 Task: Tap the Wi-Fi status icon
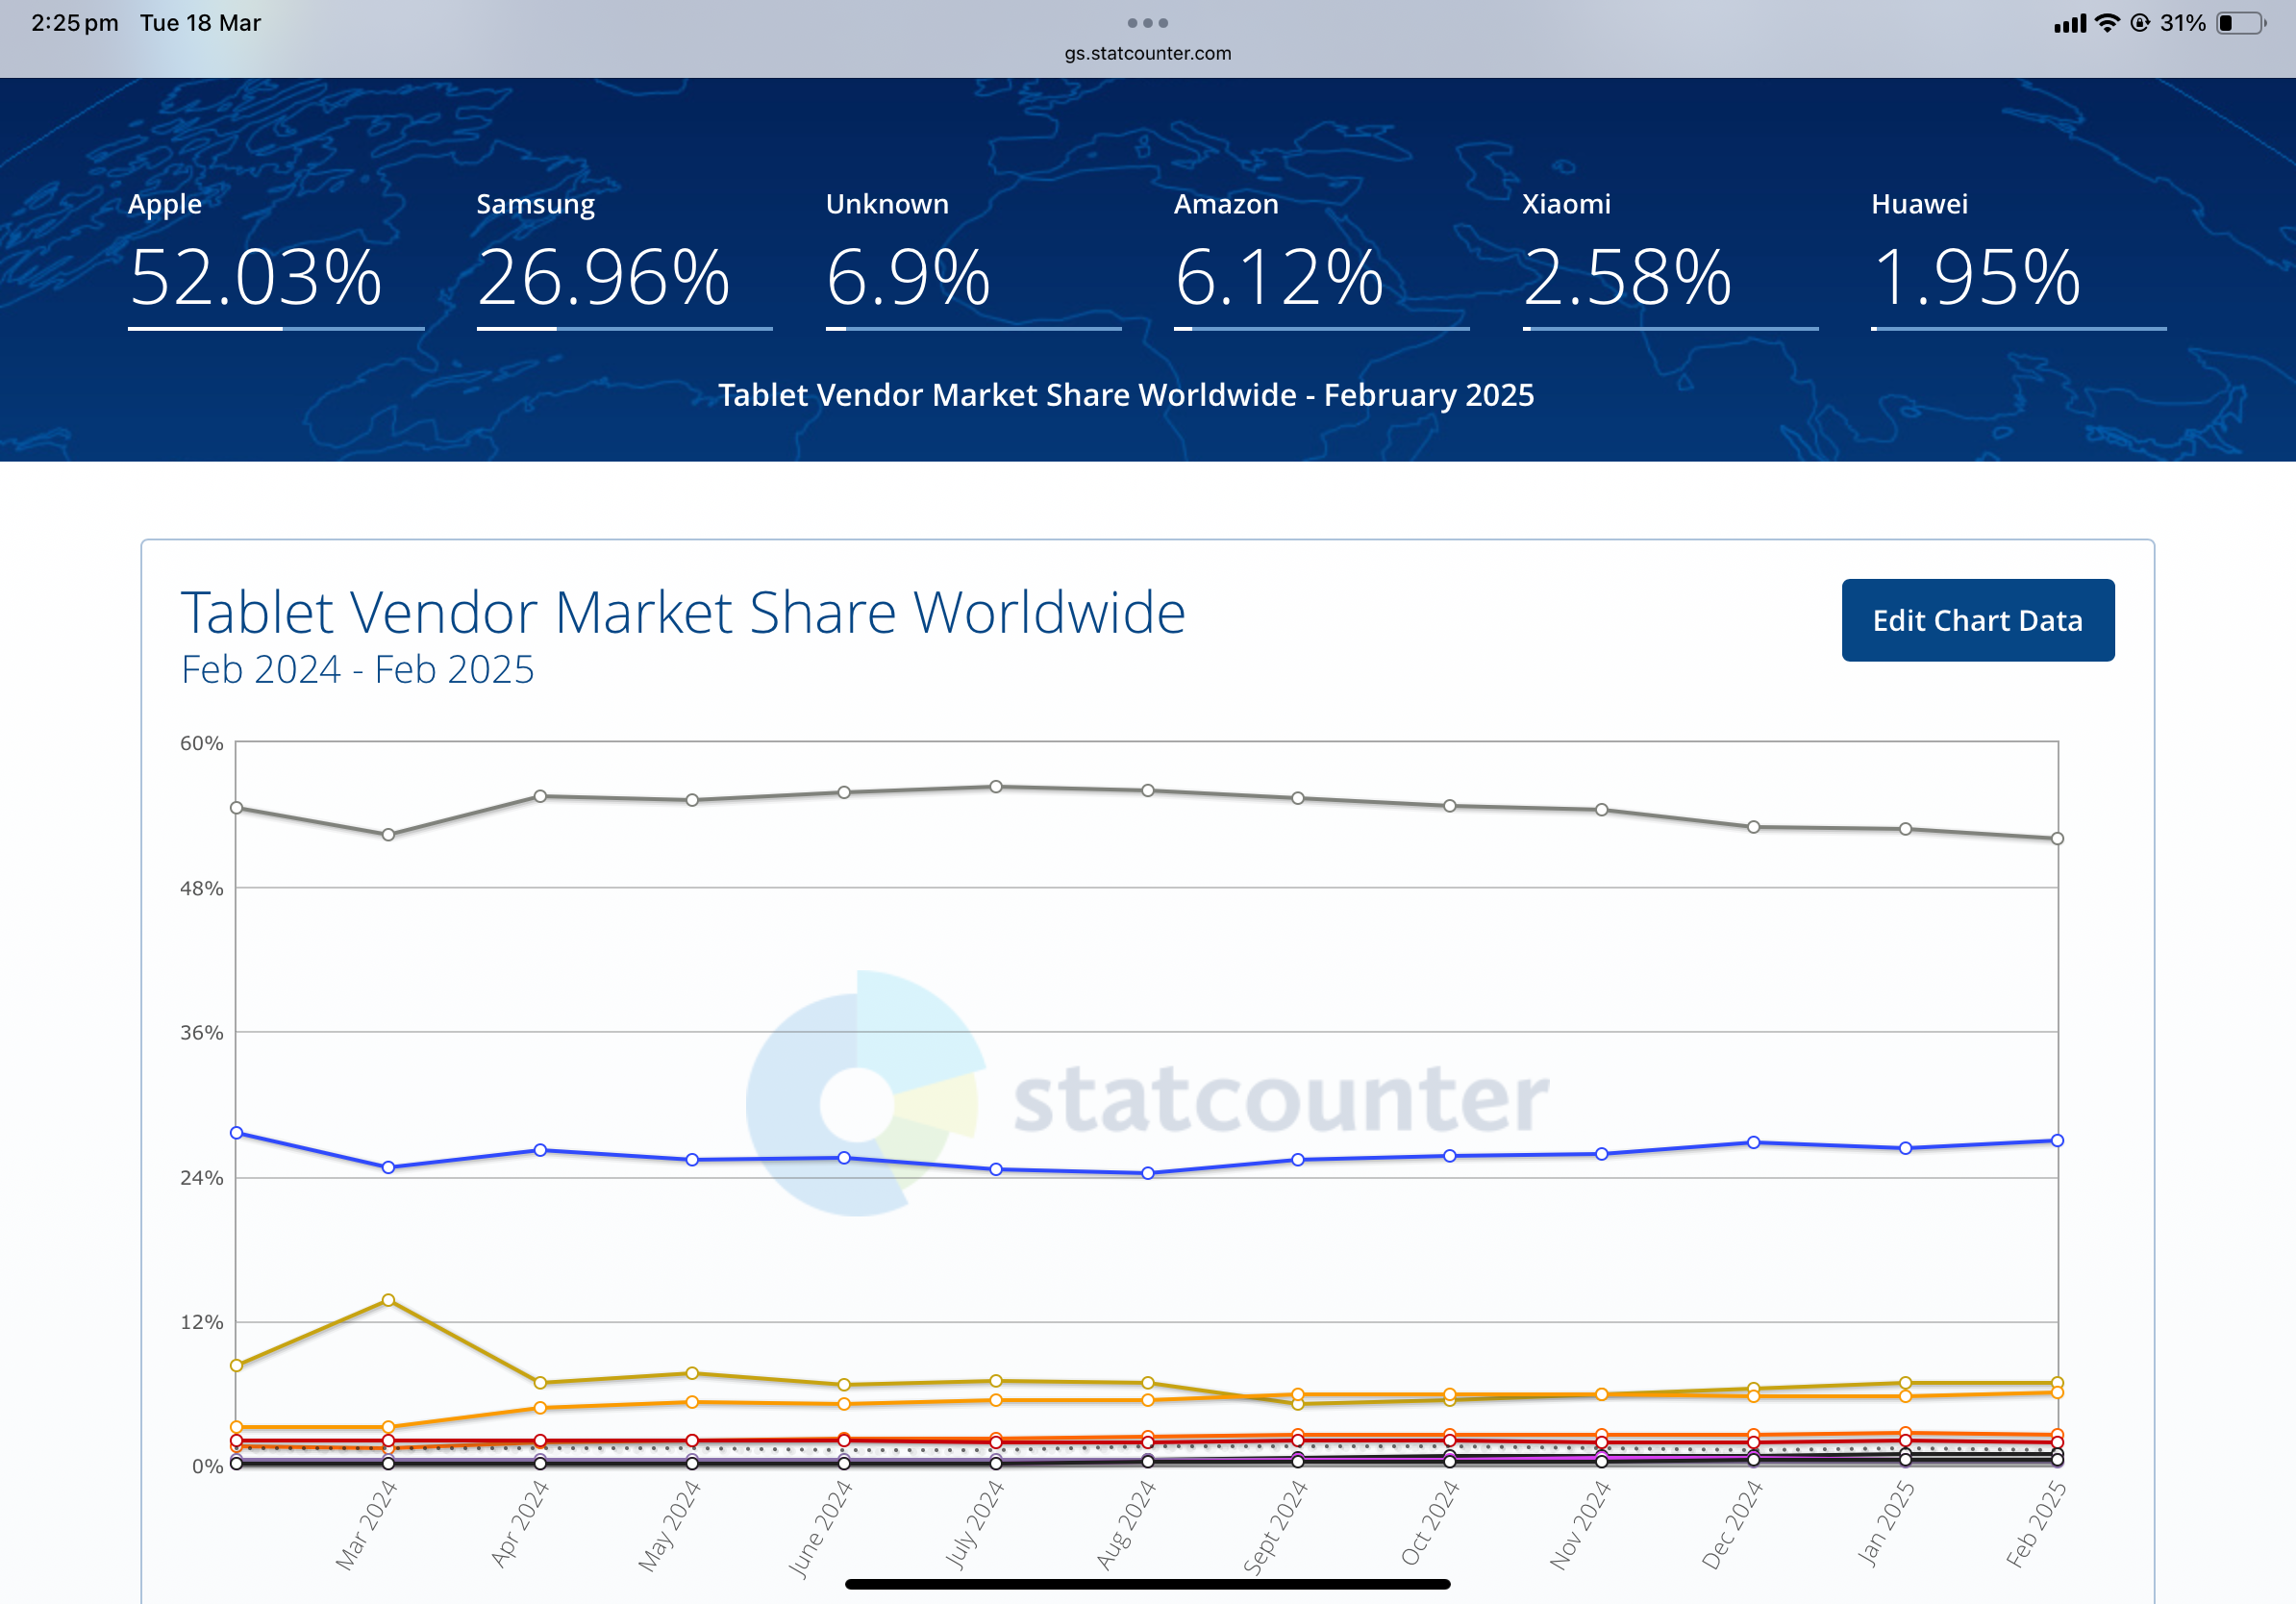point(2107,23)
